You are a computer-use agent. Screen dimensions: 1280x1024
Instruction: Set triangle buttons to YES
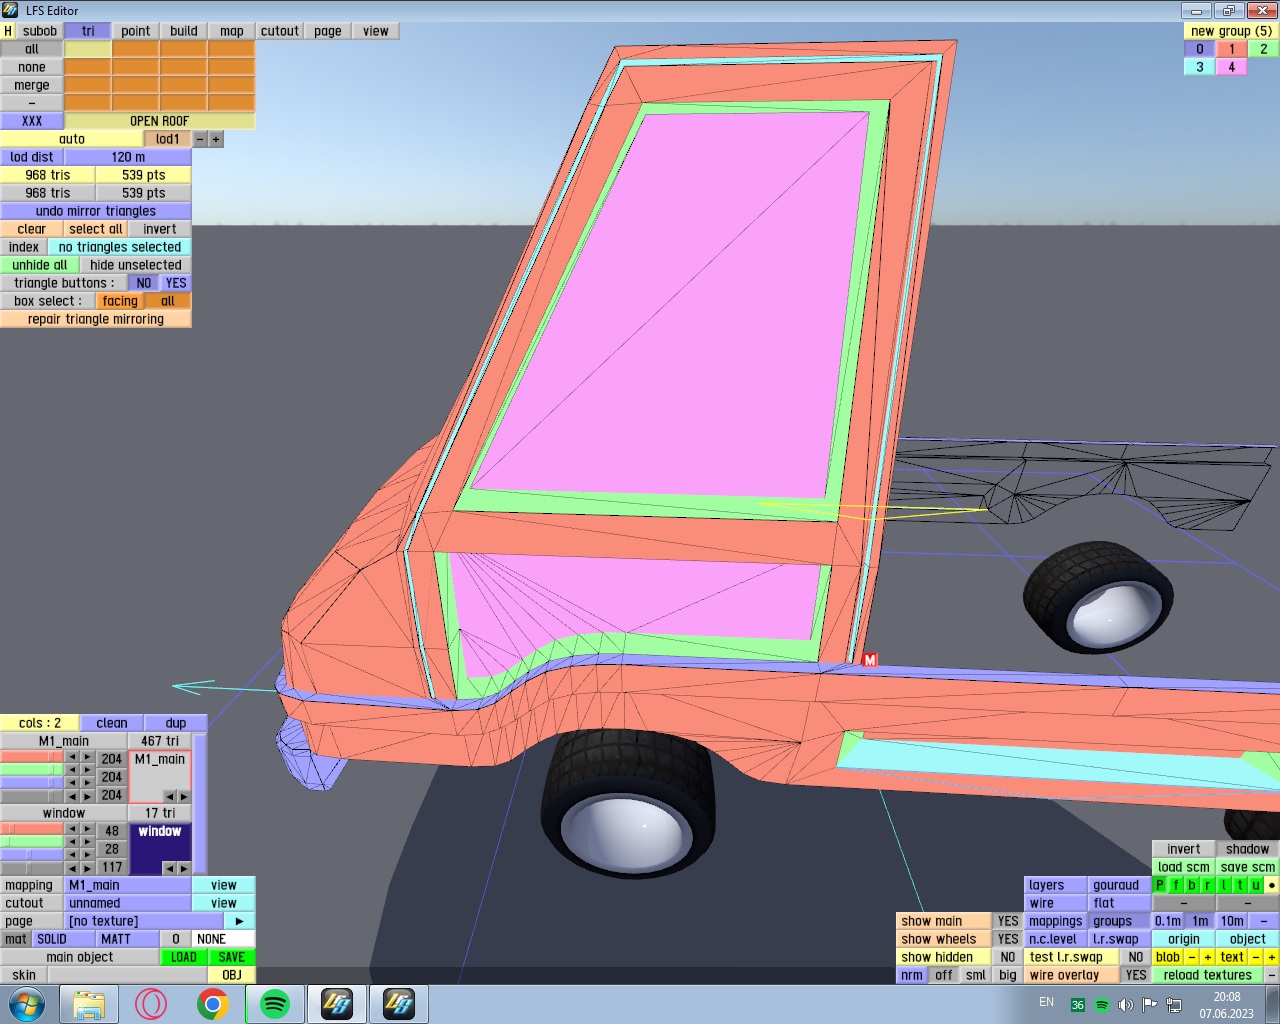176,283
